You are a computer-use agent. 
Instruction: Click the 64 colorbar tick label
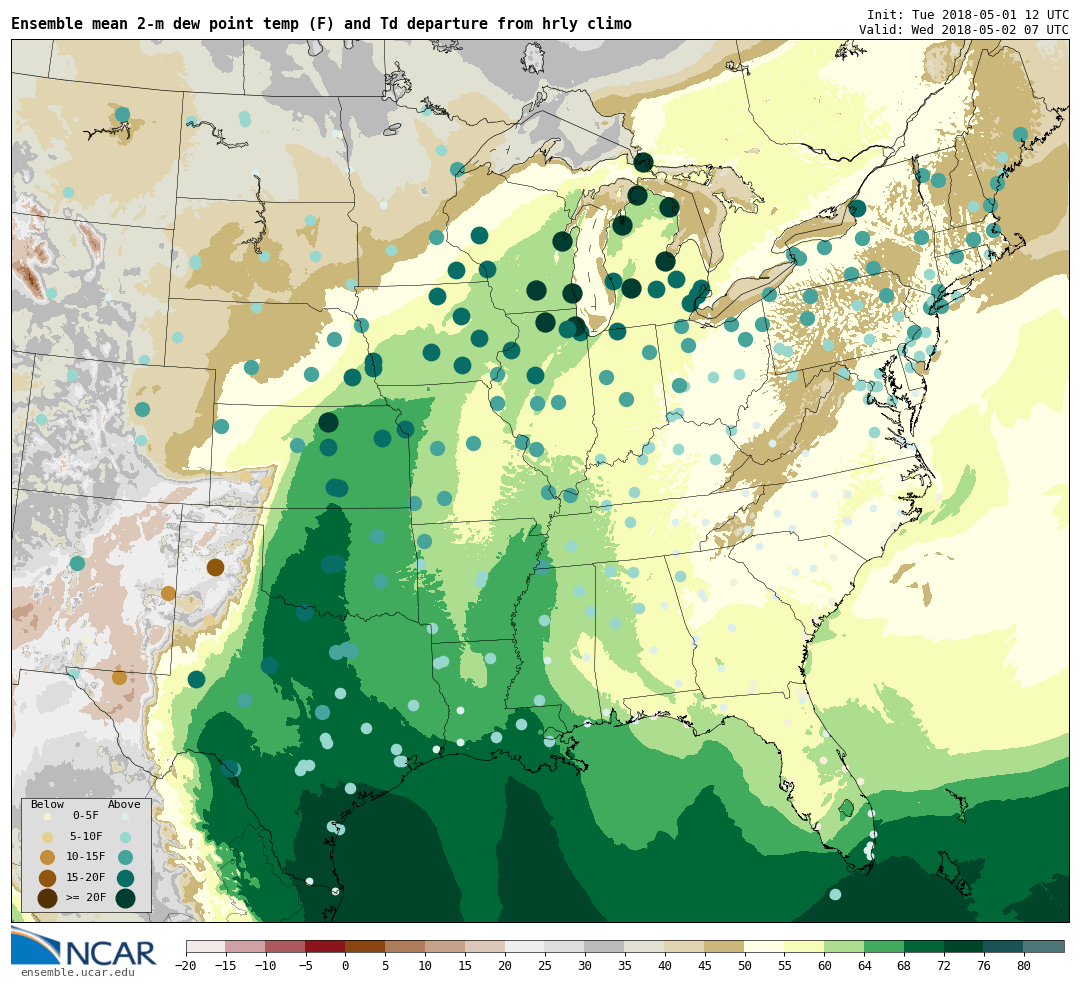pos(865,966)
